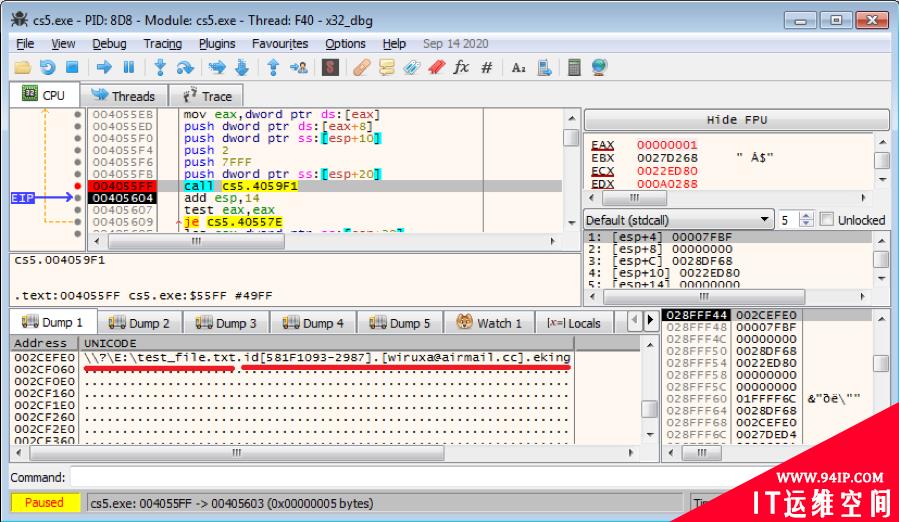Toggle breakpoint dot at address 00405607
Screen dimensions: 899x522
tap(77, 210)
